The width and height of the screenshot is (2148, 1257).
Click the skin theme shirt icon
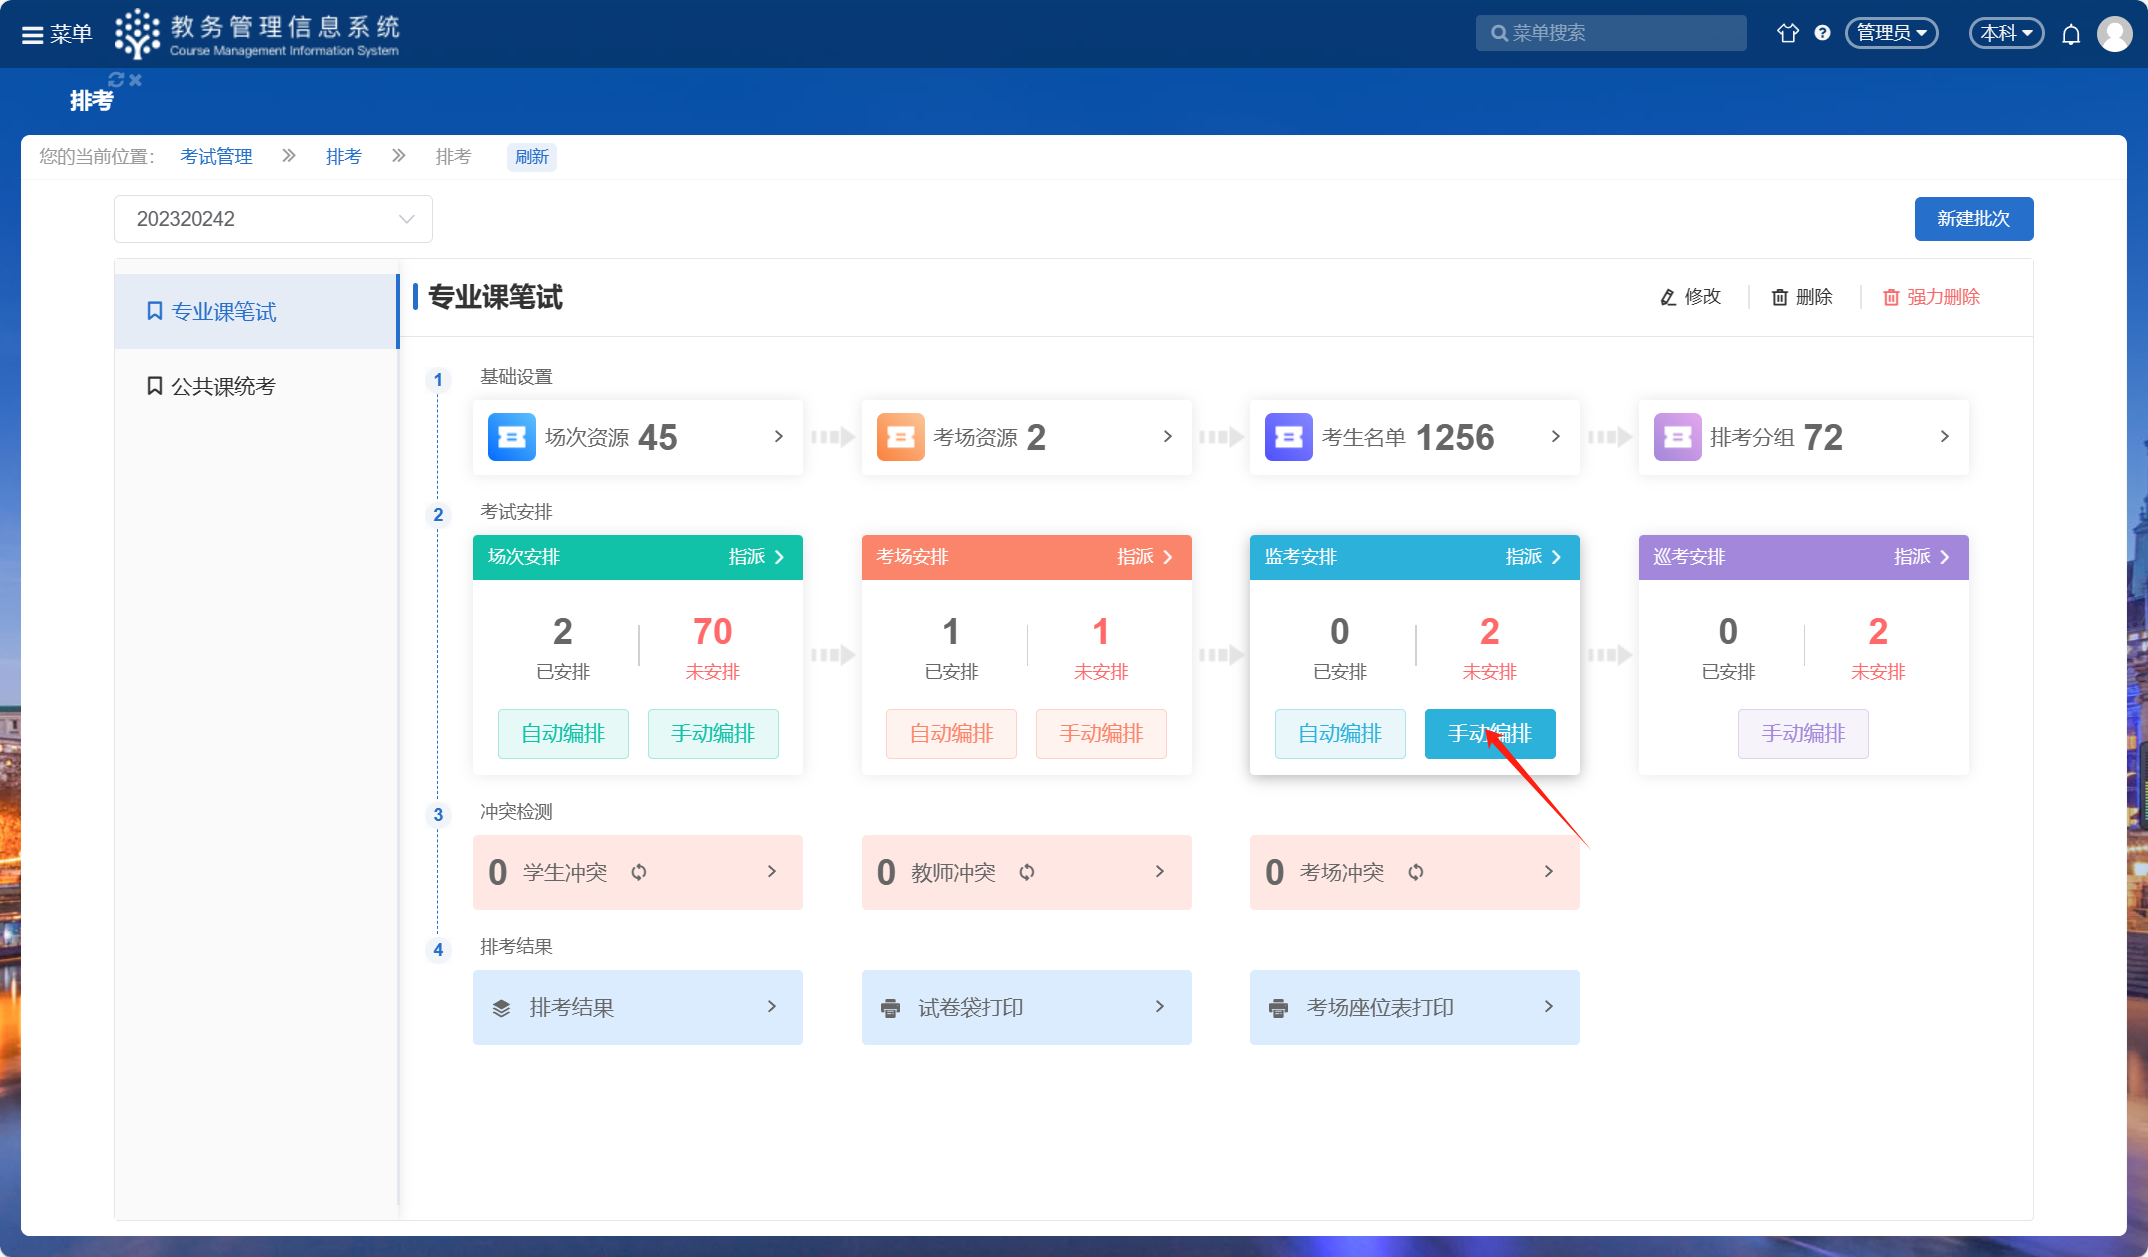(1787, 33)
